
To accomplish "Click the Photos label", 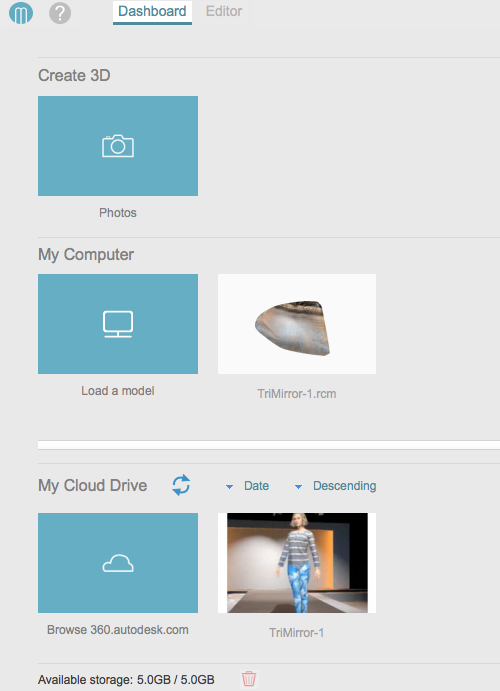I will pos(118,213).
